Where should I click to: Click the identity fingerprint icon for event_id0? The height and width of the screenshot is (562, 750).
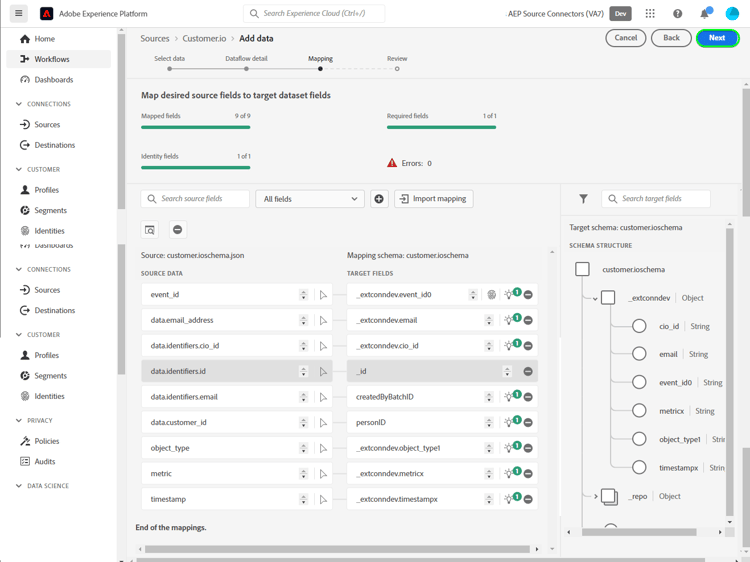click(491, 295)
